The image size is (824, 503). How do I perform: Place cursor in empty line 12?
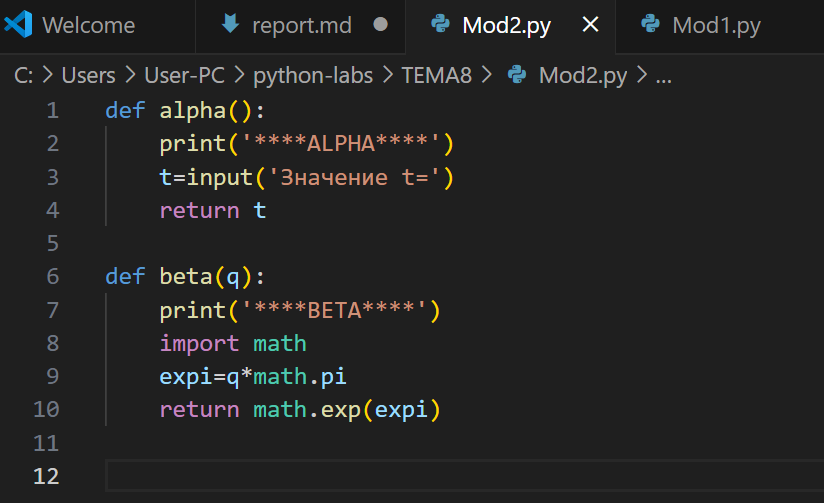tap(400, 475)
